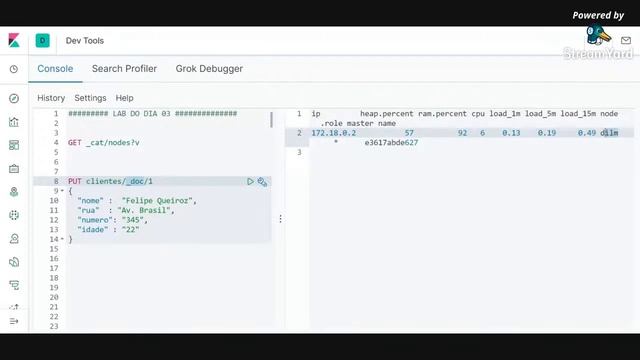Click line number 3 in output gutter

(x=299, y=152)
